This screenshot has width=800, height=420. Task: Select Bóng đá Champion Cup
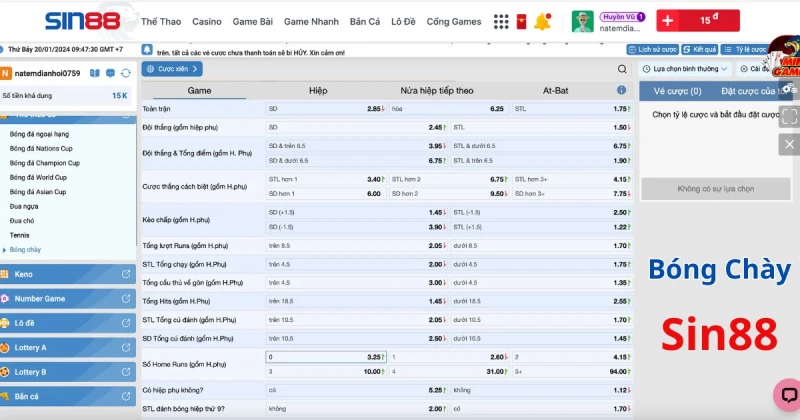click(x=44, y=163)
